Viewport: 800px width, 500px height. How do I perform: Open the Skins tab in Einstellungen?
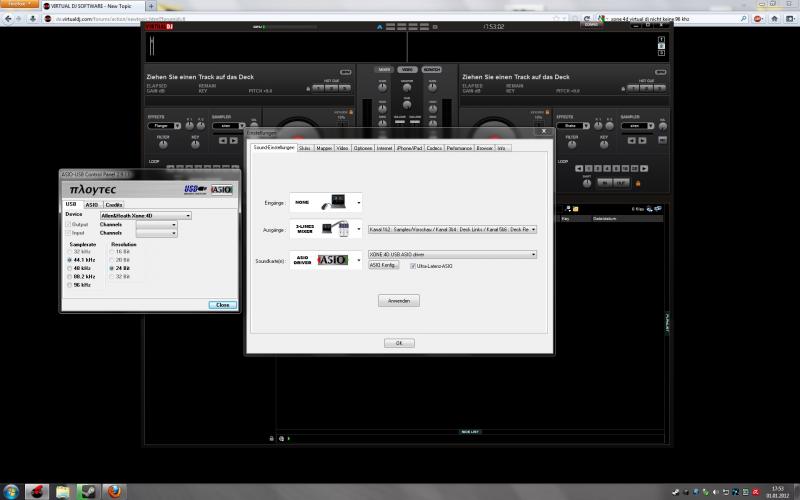pos(304,148)
